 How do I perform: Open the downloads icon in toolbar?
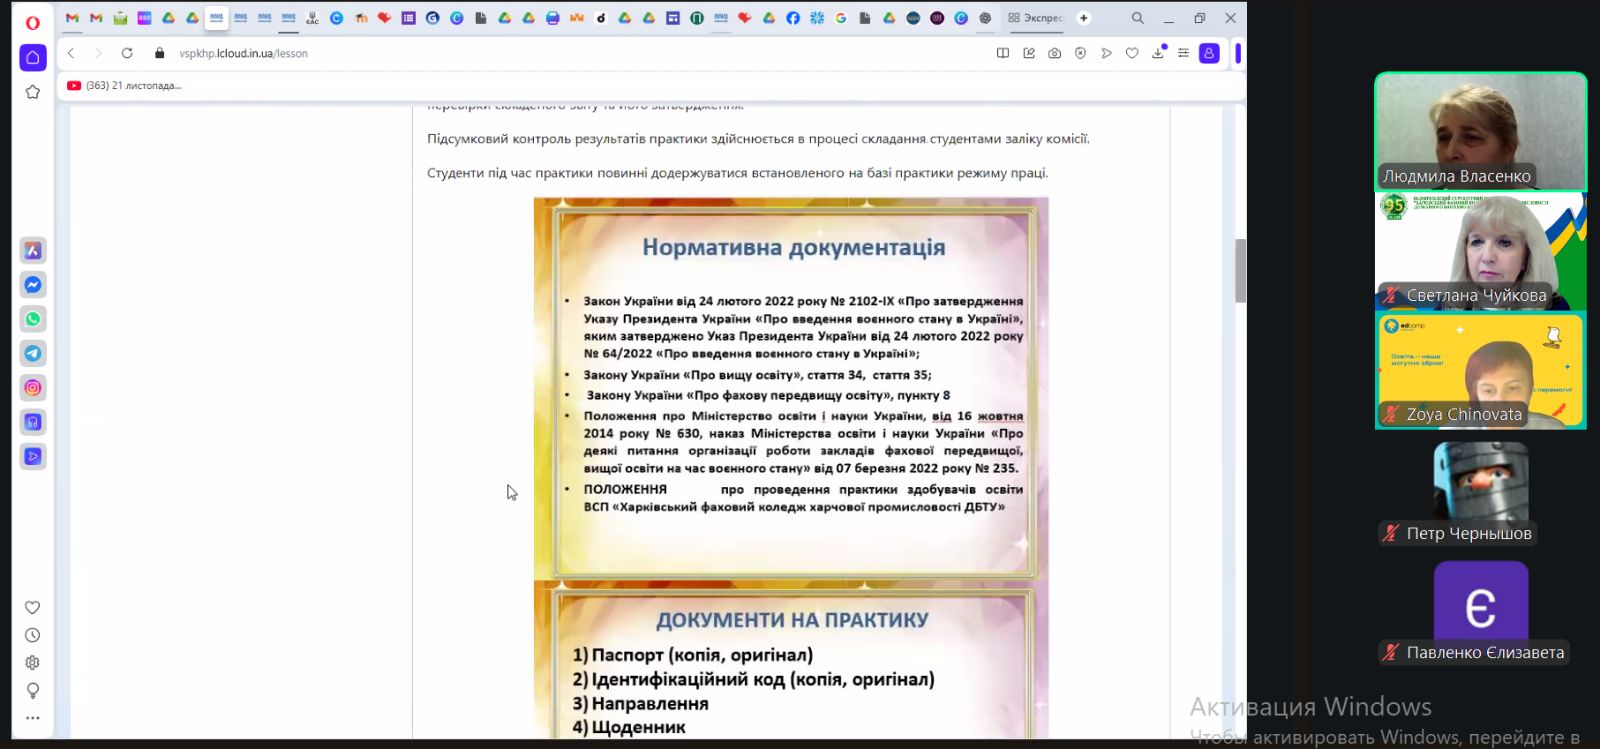tap(1158, 53)
